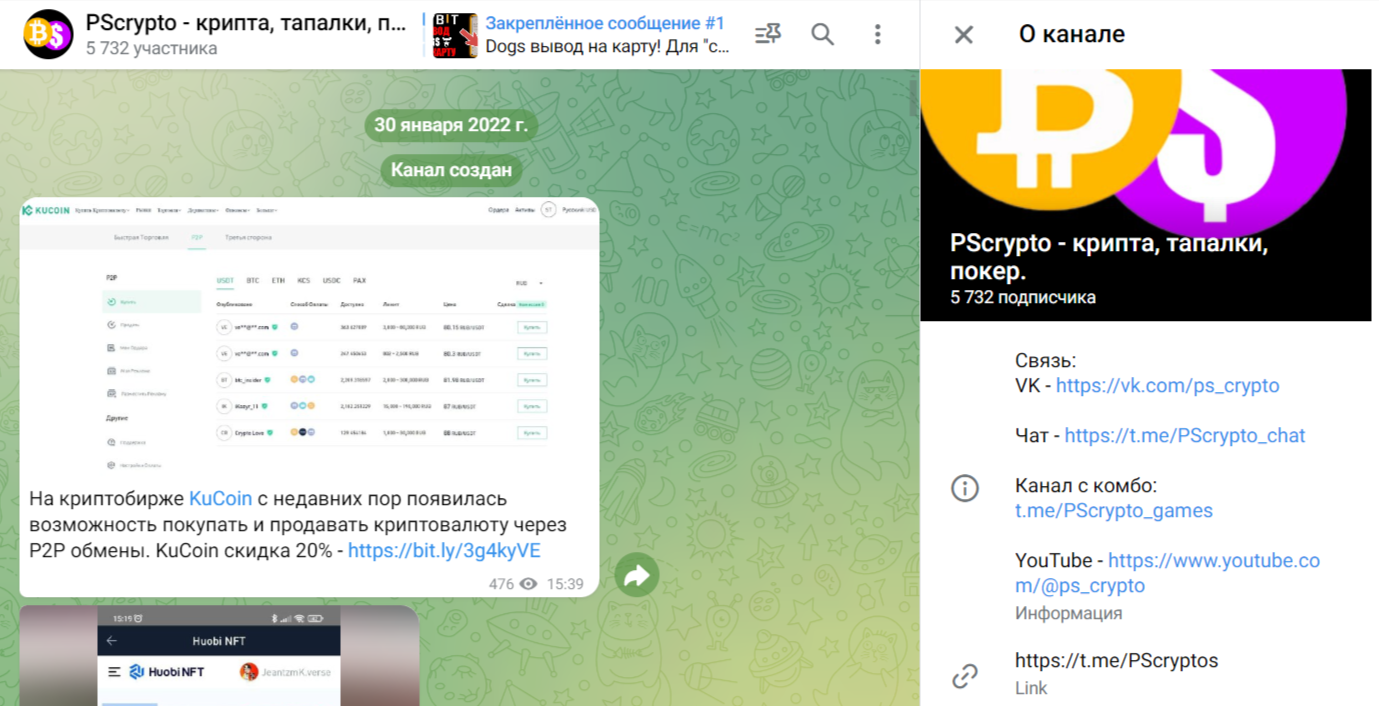Click the 'О канале' panel heading

[x=1072, y=35]
